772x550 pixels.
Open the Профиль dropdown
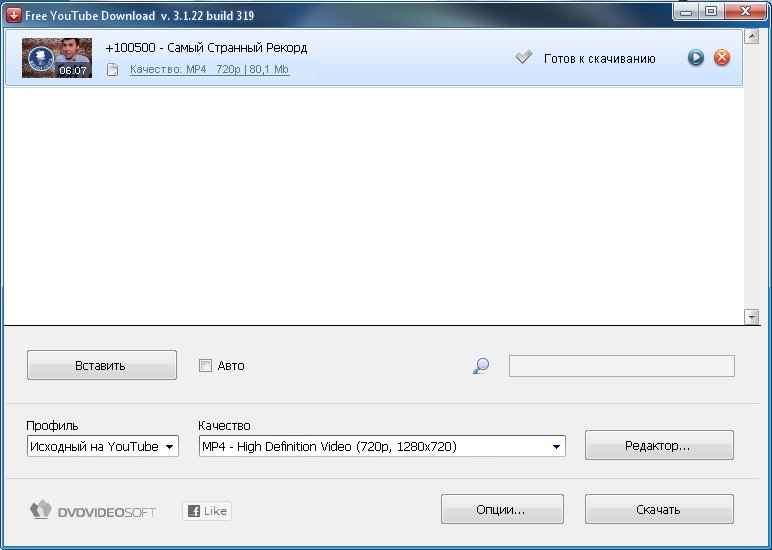pos(102,447)
